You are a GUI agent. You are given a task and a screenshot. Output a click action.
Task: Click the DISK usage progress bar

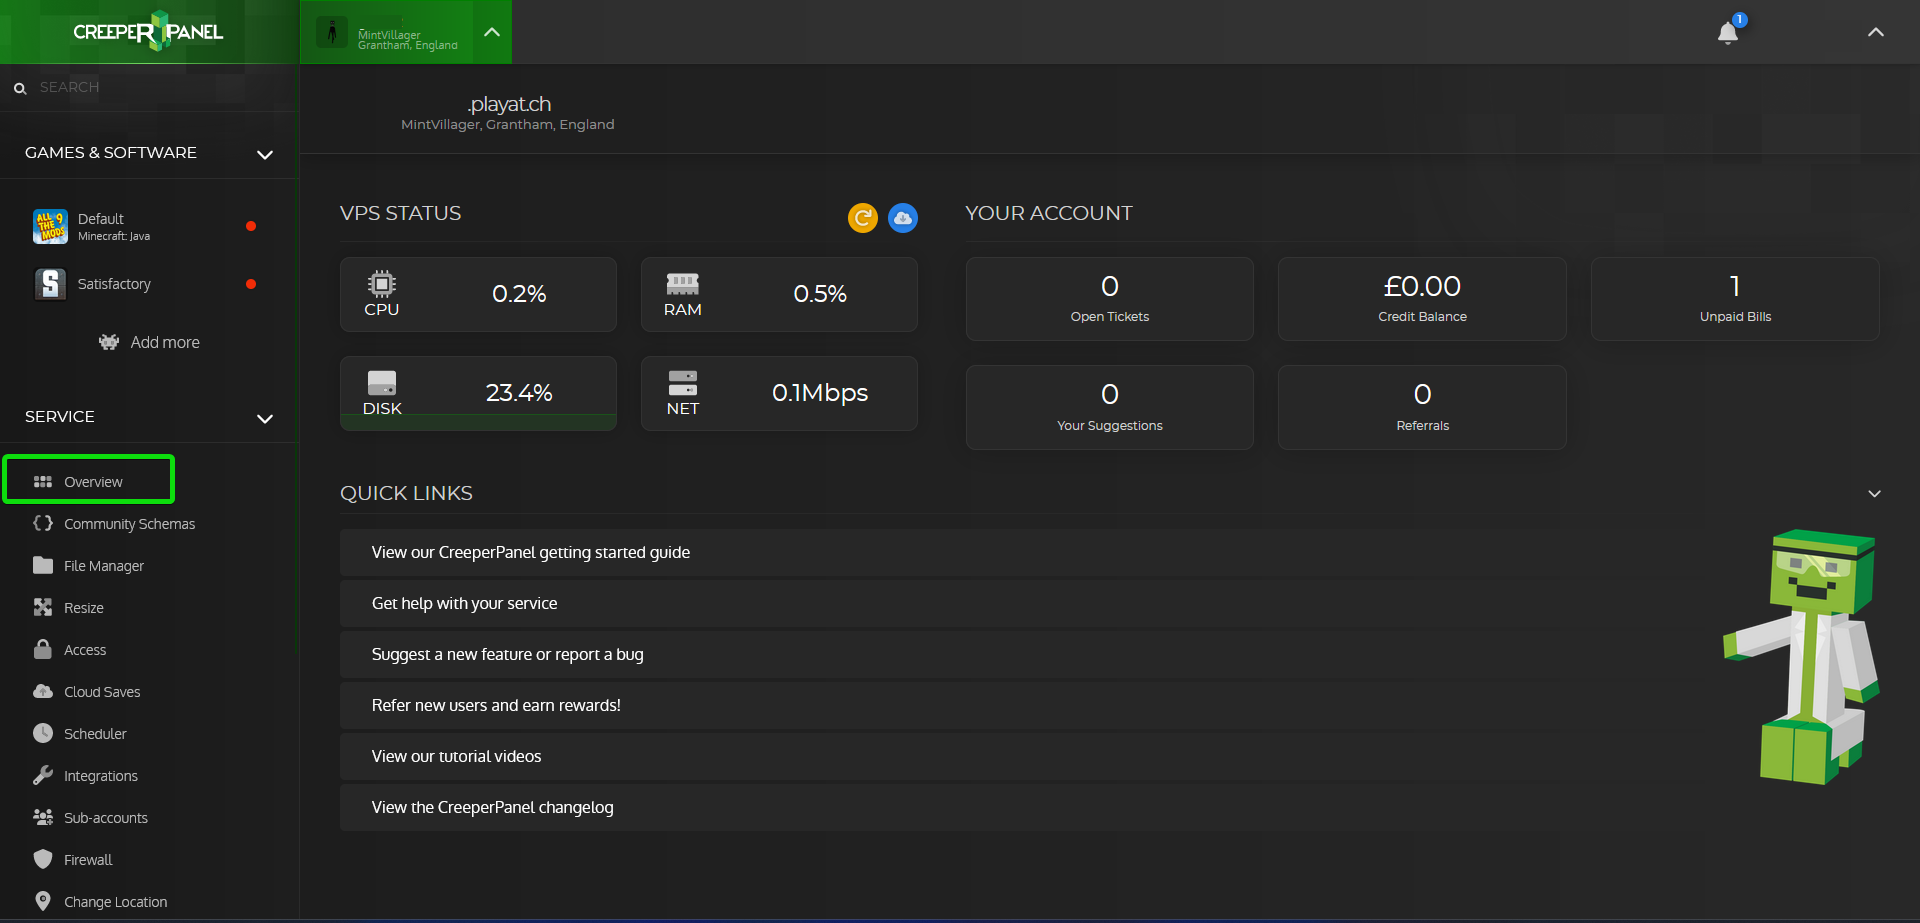pos(478,422)
